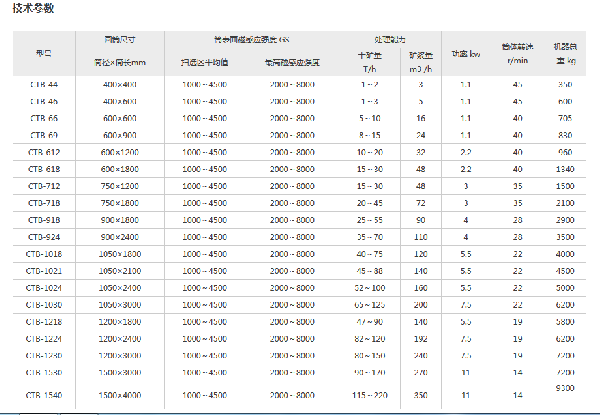Screen dimensions: 600x415
Task: Click the 10~20 capacity value
Action: [x=370, y=152]
